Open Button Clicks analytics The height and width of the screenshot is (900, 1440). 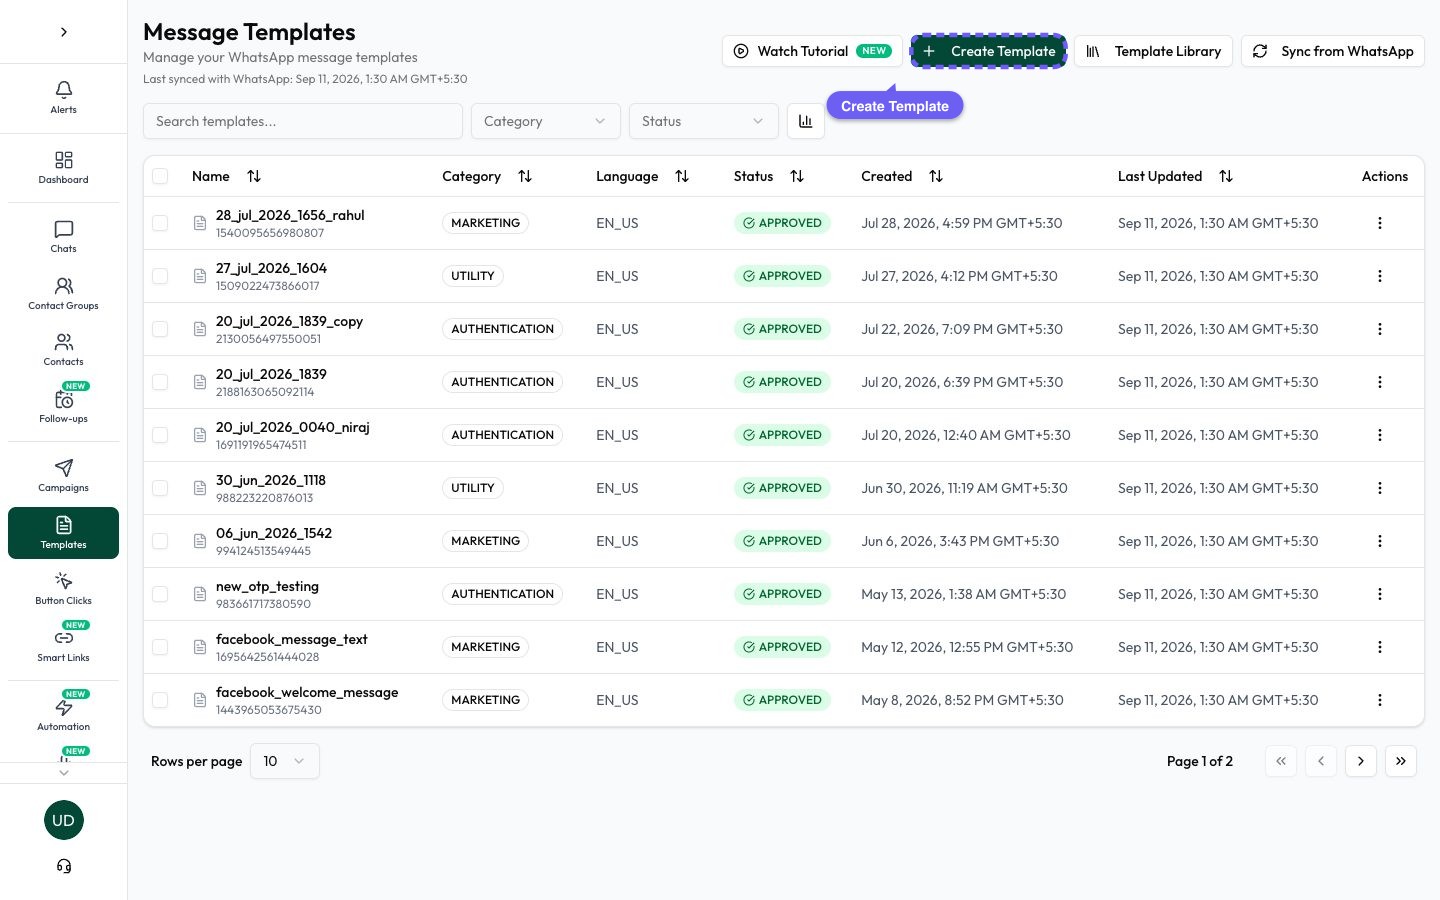pyautogui.click(x=63, y=588)
